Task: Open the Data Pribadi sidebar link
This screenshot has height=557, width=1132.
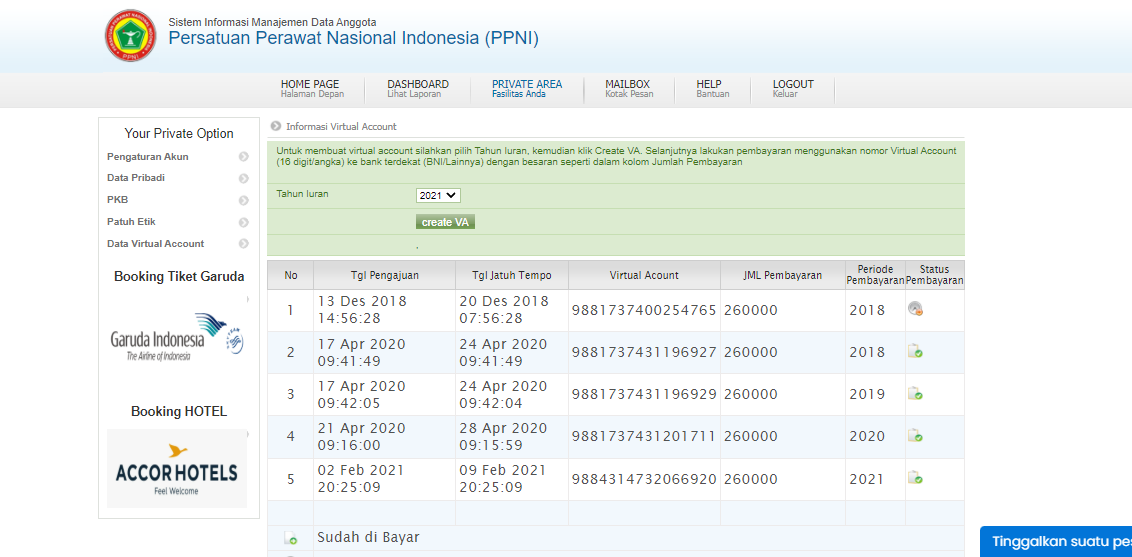Action: click(136, 178)
